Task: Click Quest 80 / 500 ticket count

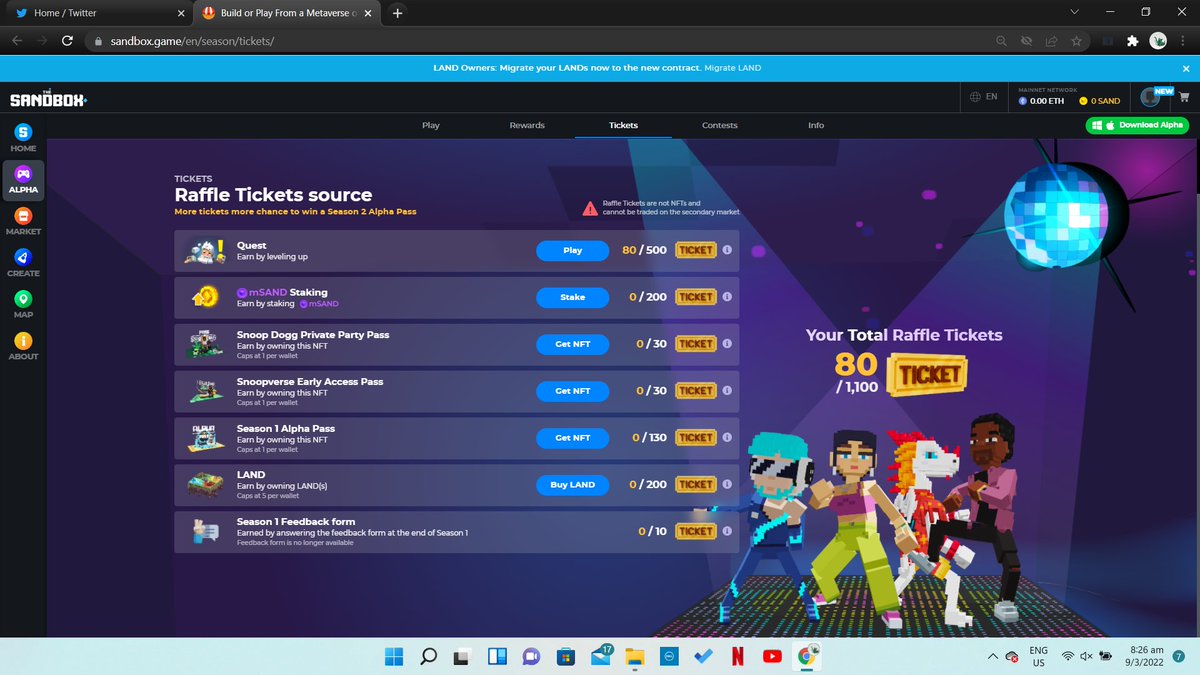Action: click(x=644, y=250)
